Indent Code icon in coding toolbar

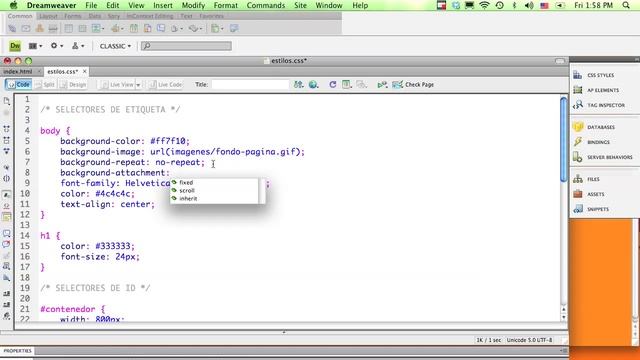(x=7, y=293)
